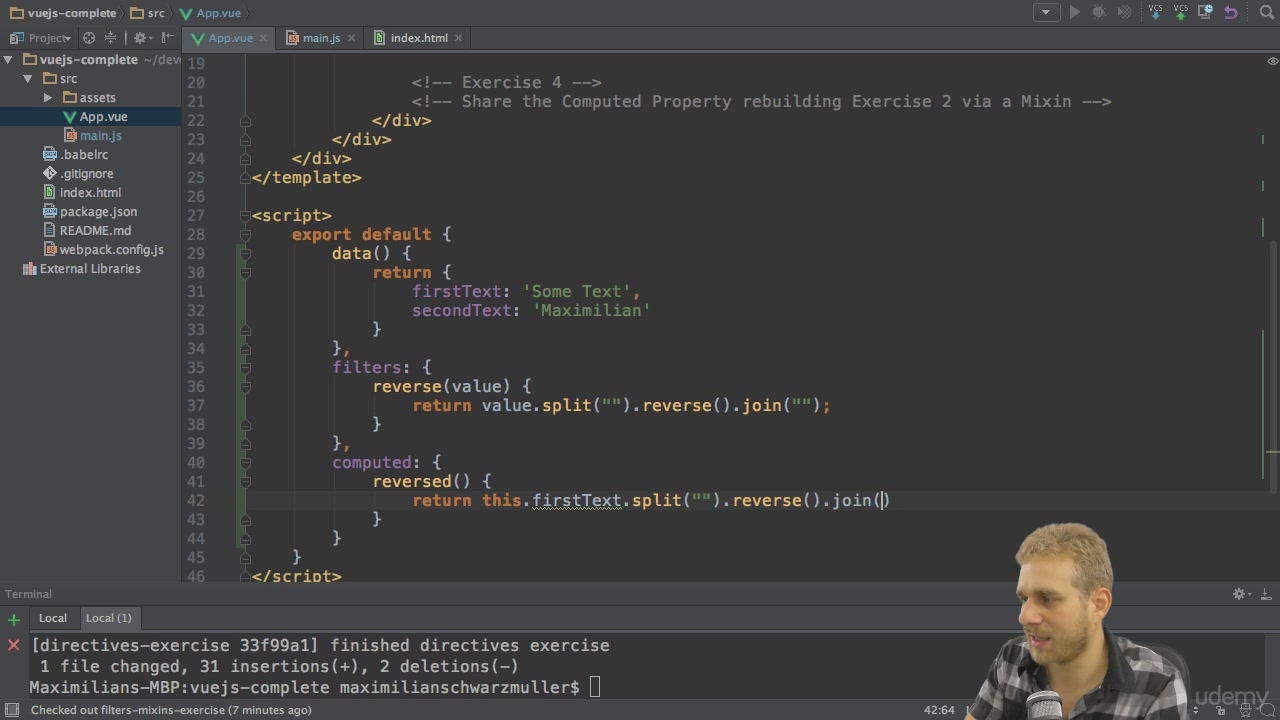
Task: Click fold toggle at computed line 40
Action: click(x=245, y=463)
